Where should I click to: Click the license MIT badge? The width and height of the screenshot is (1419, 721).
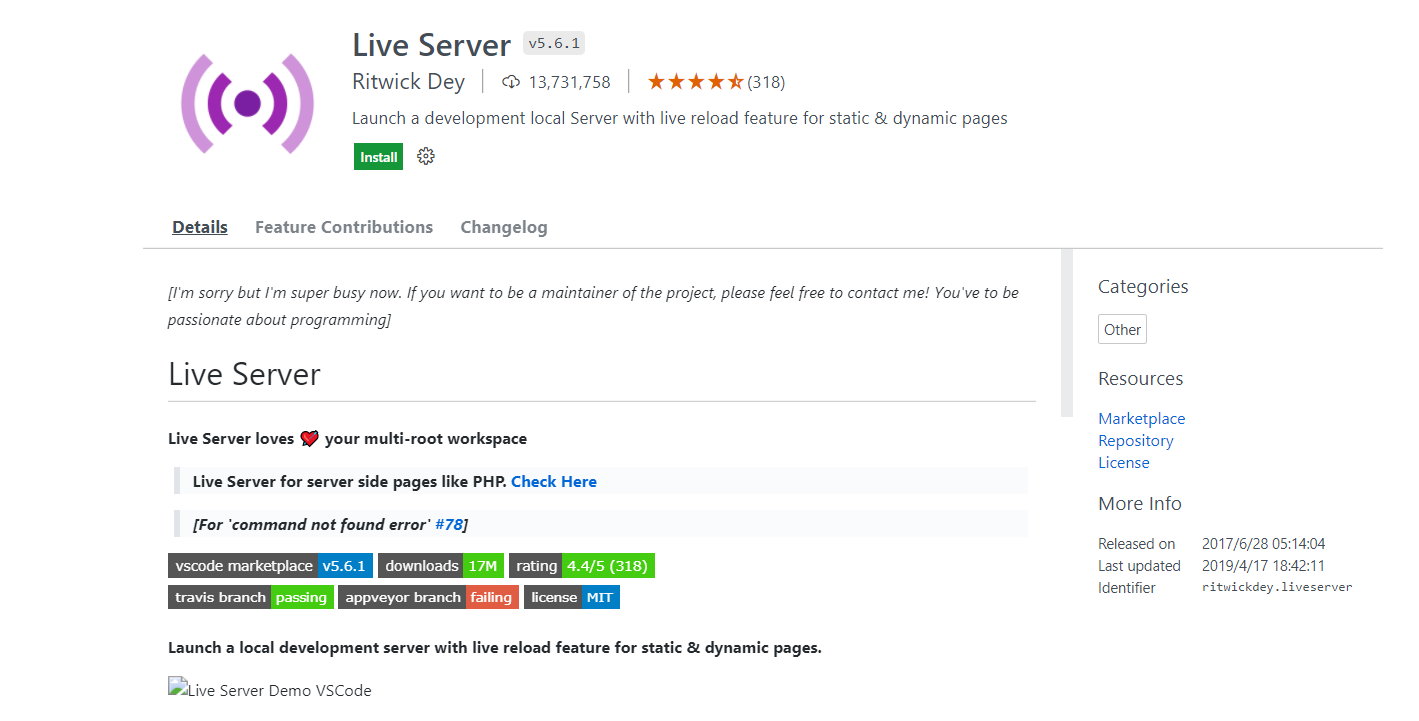(x=572, y=597)
